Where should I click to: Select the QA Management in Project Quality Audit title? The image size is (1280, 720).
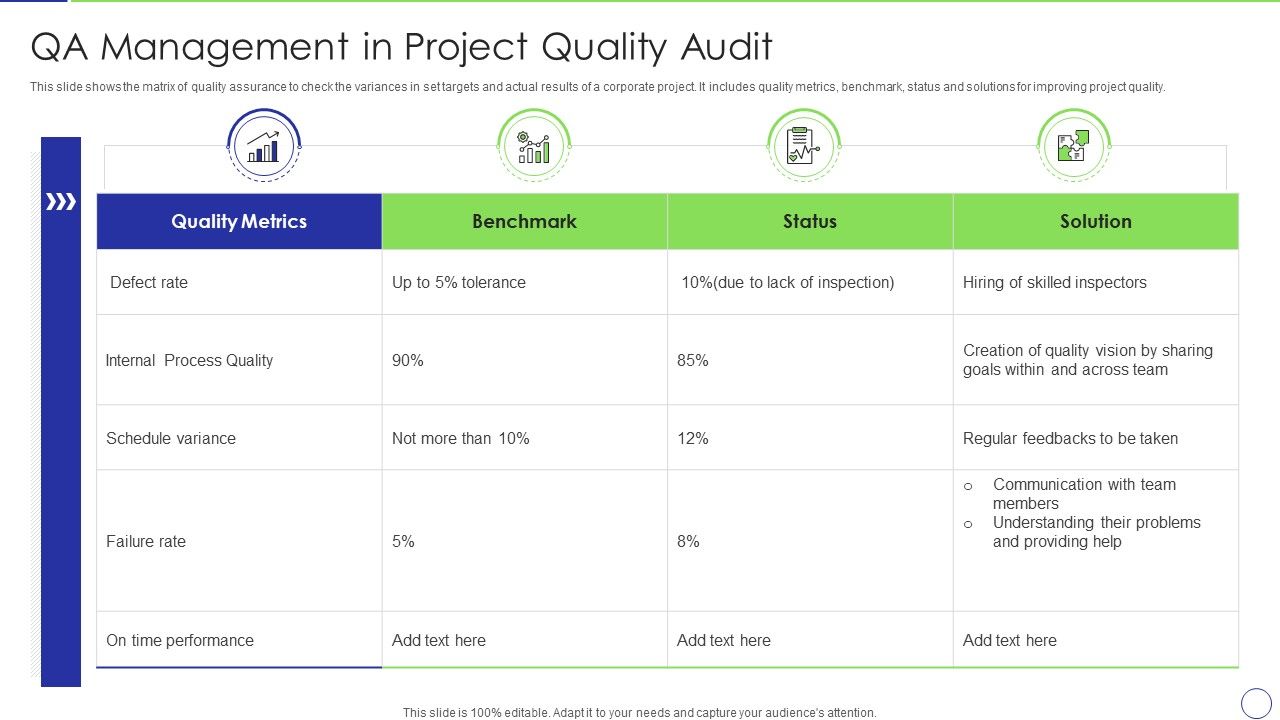click(x=402, y=46)
